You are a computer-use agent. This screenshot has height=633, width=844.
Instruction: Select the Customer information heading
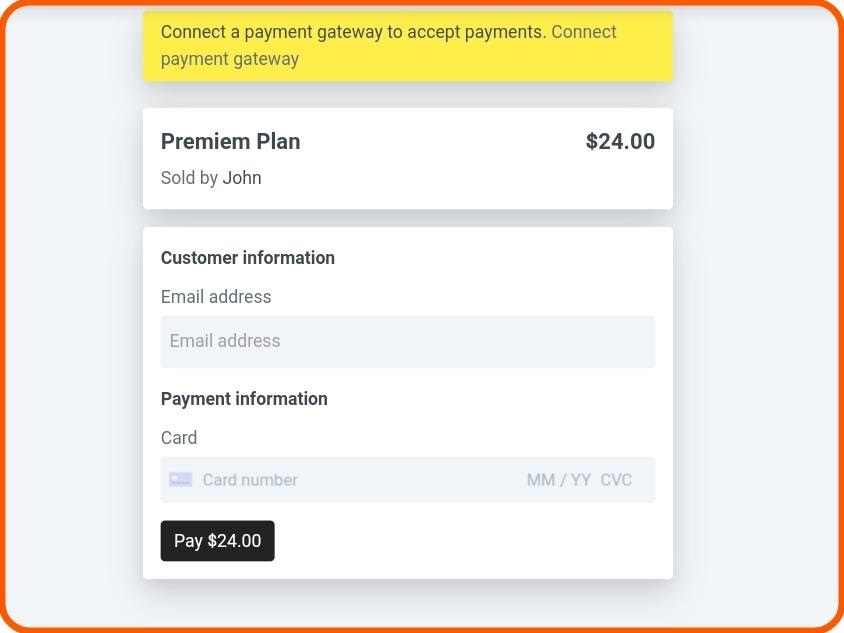click(x=248, y=258)
